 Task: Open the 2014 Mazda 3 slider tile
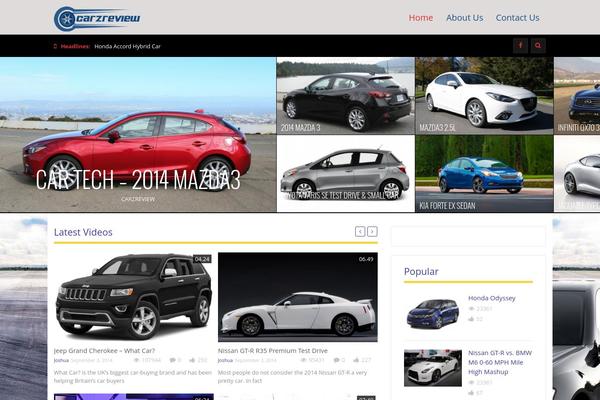346,96
